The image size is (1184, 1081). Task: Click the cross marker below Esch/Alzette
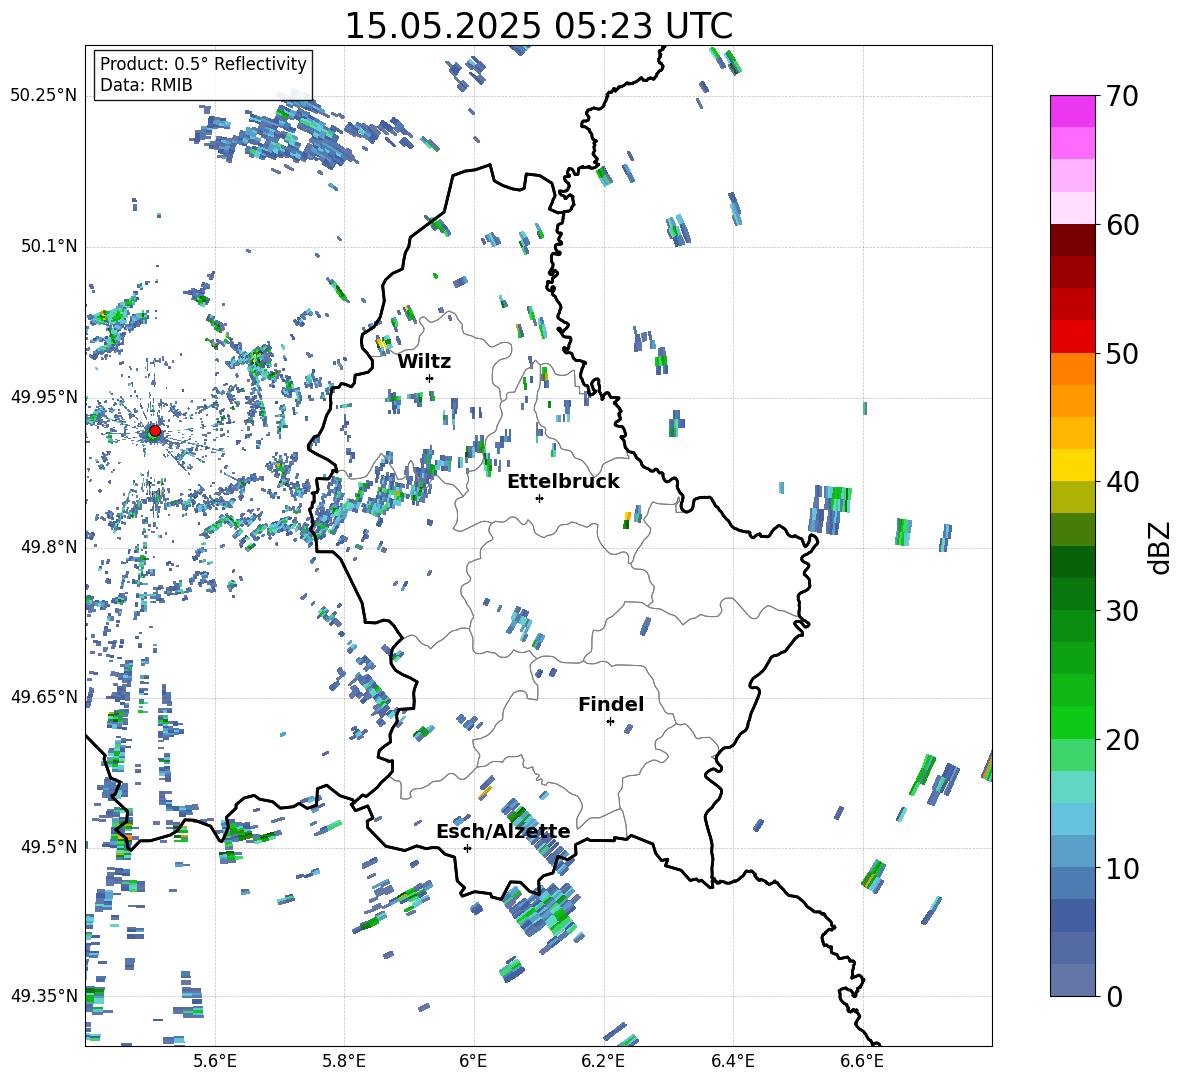pyautogui.click(x=467, y=848)
